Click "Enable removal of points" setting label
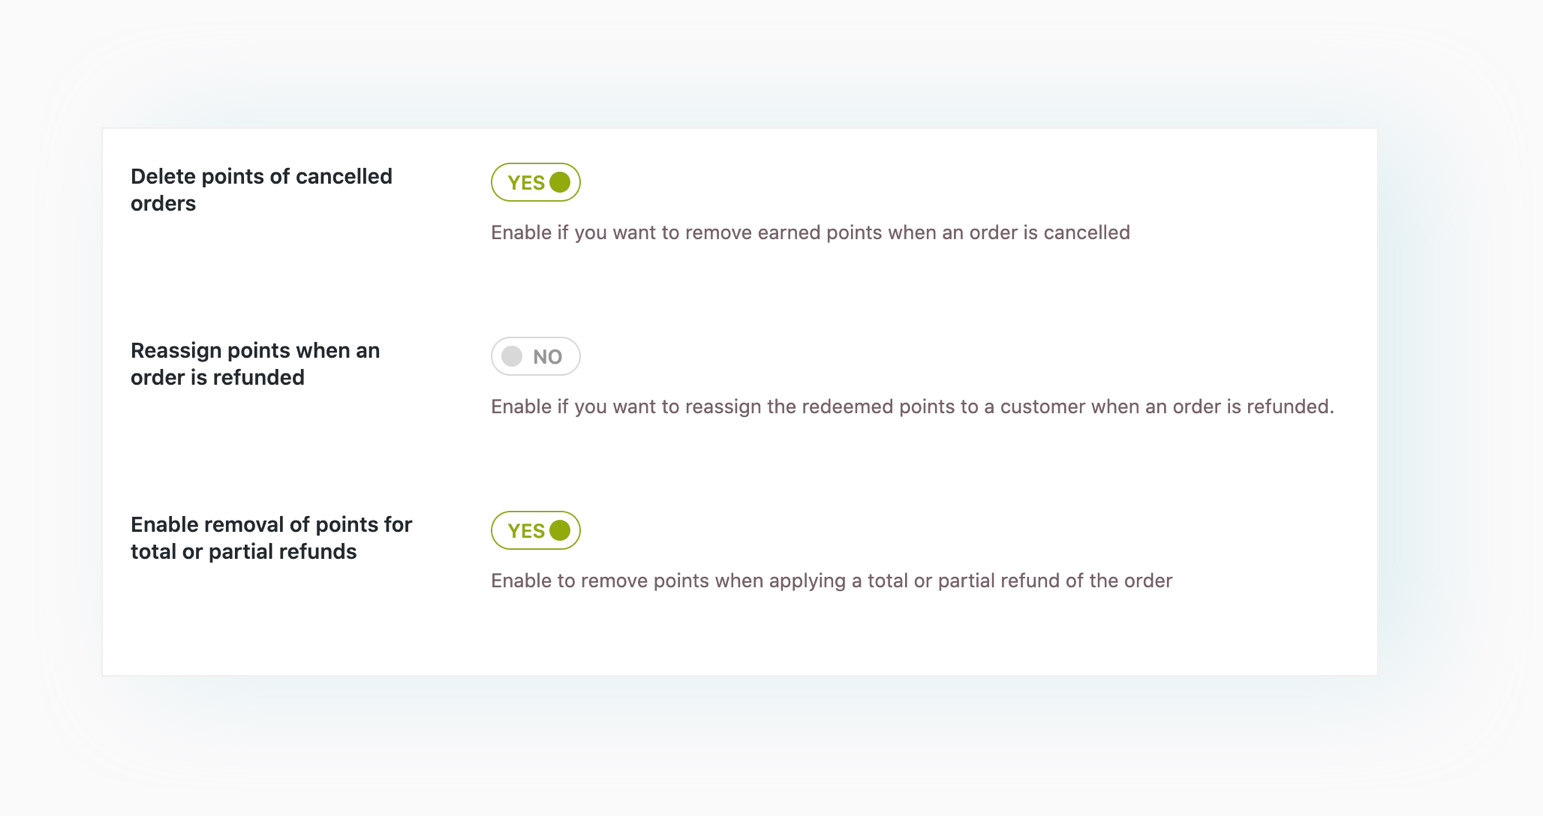The image size is (1543, 816). pyautogui.click(x=271, y=525)
